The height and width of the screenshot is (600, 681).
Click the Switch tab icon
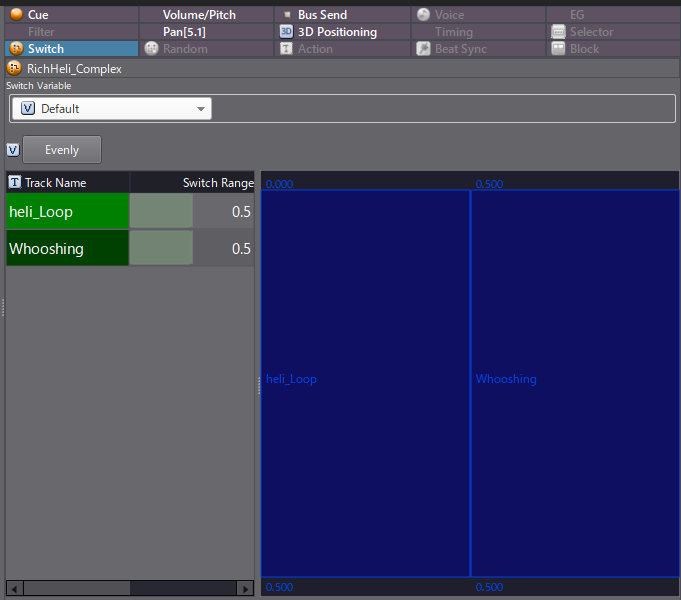(x=16, y=49)
